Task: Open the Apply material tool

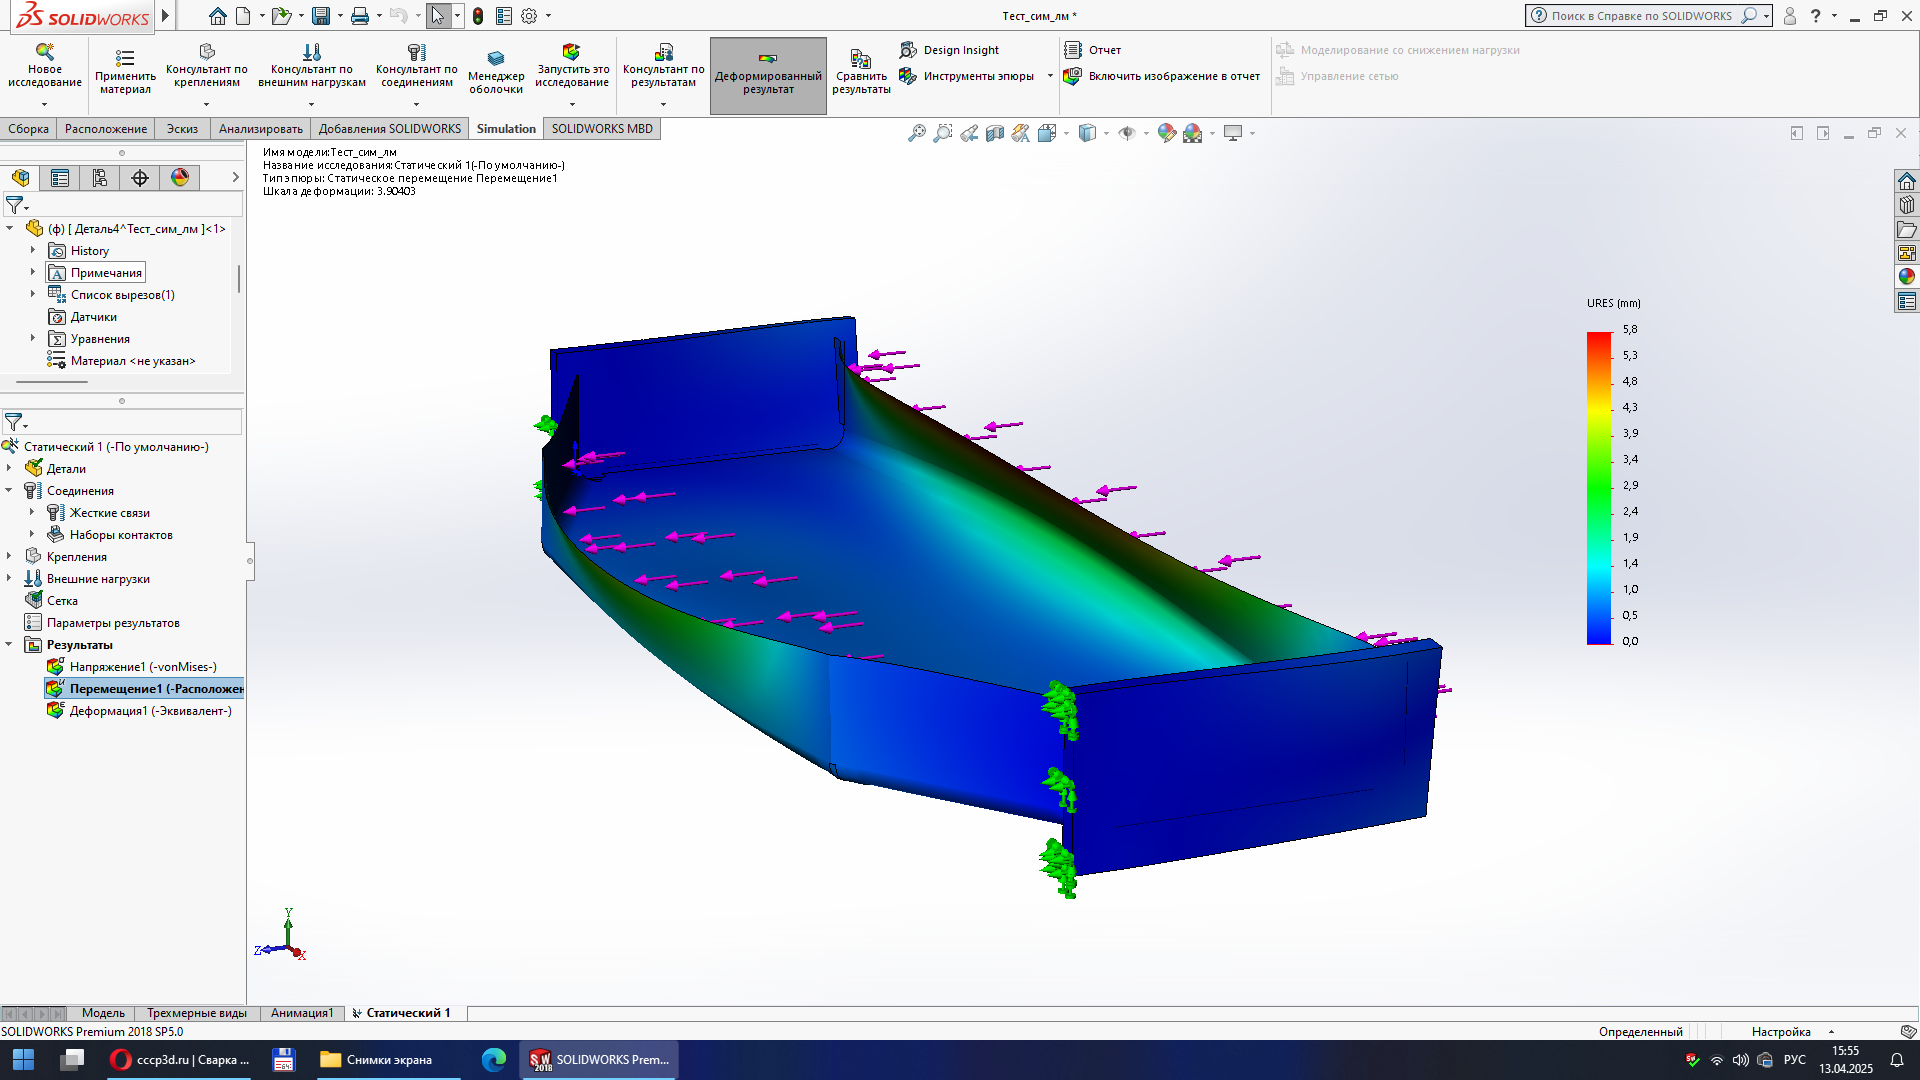Action: coord(125,70)
